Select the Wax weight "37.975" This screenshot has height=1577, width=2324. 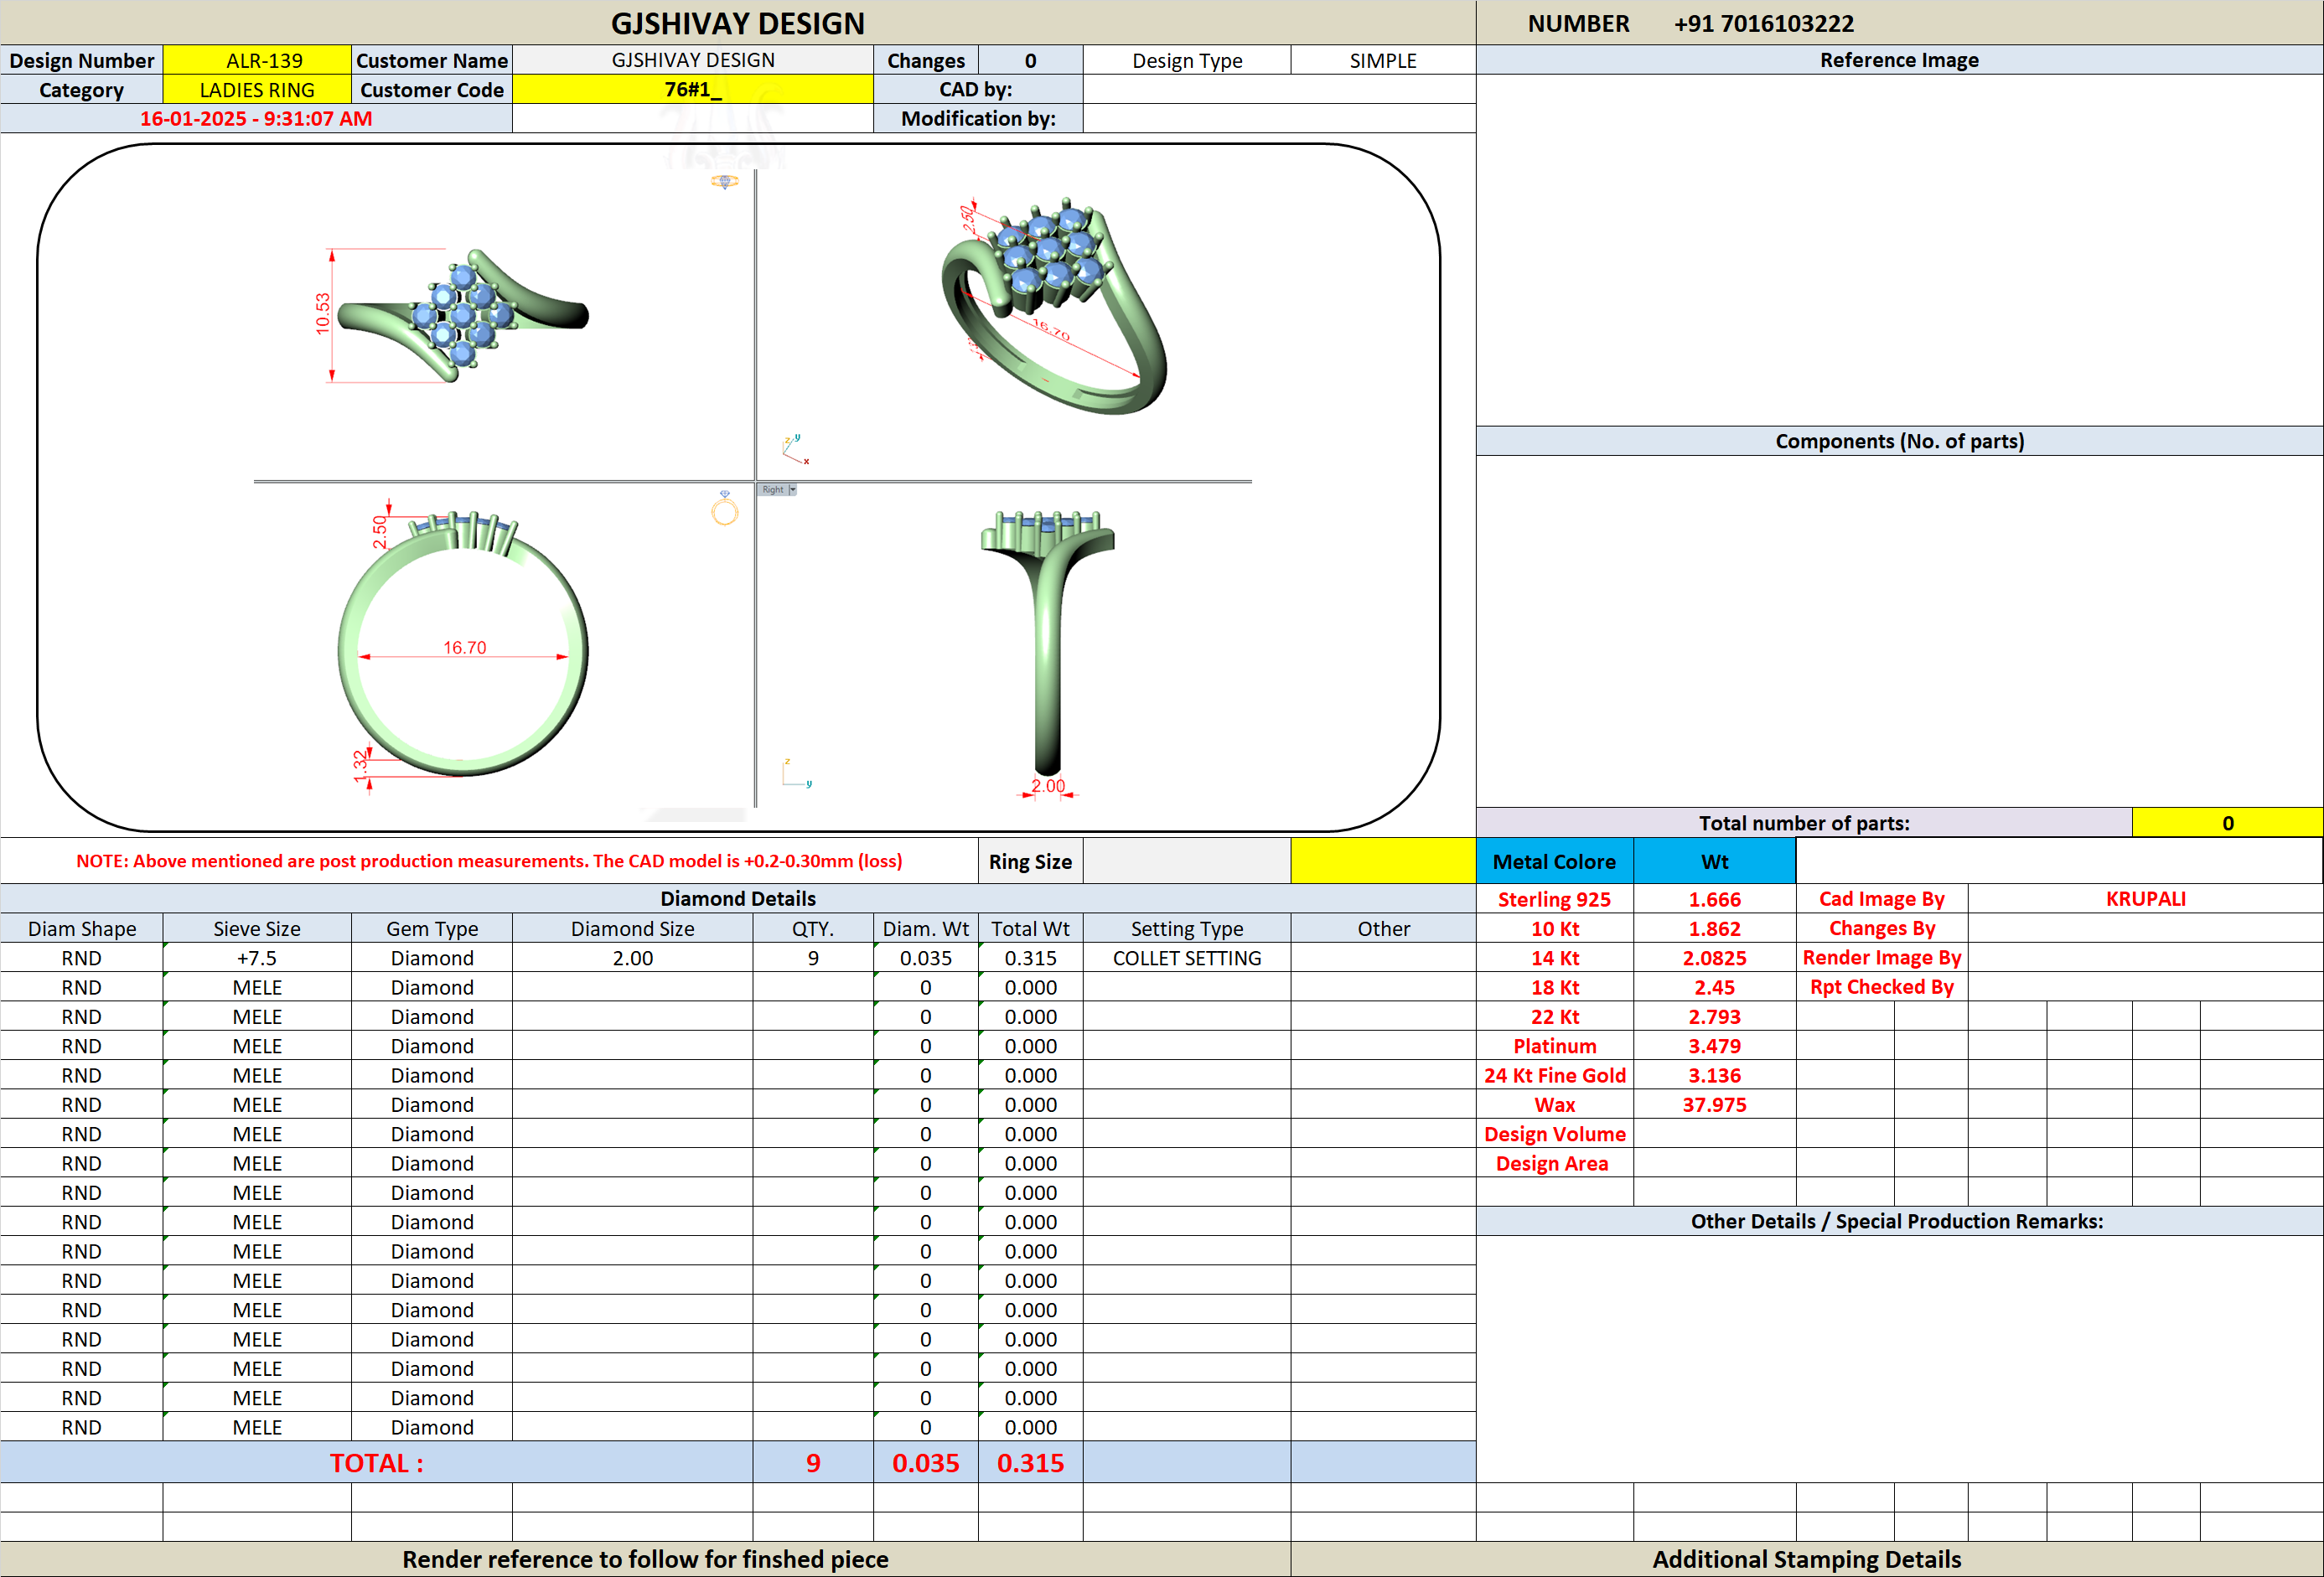coord(1714,1105)
